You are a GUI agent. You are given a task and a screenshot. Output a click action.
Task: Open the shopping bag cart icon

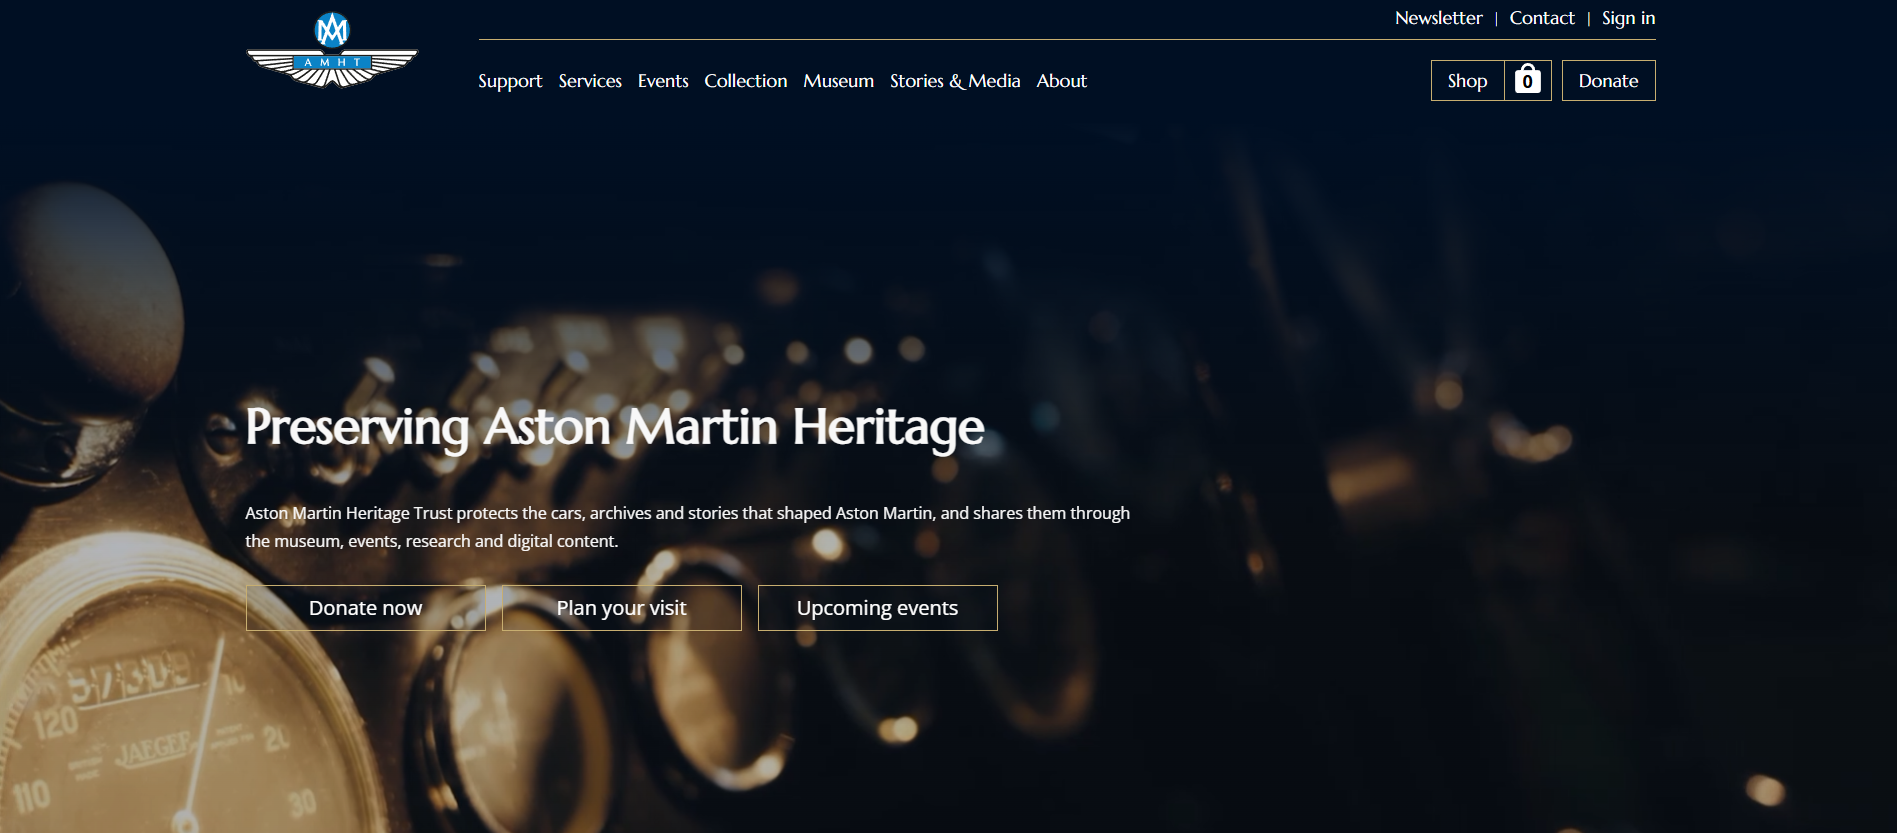click(1527, 80)
